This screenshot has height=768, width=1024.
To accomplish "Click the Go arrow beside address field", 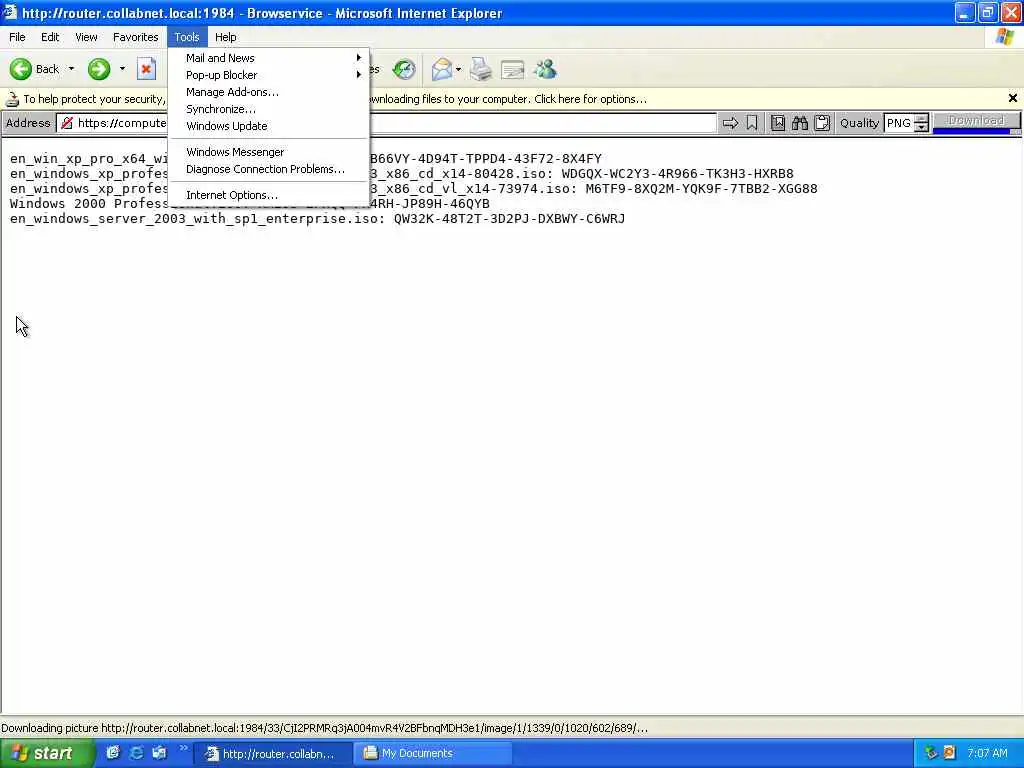I will (730, 123).
